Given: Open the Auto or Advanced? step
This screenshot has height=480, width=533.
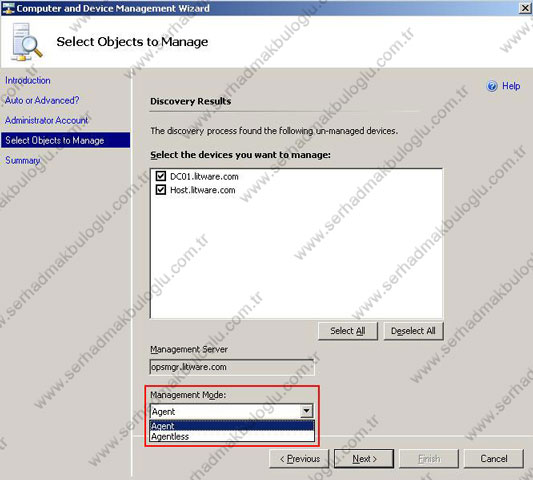Looking at the screenshot, I should 42,100.
